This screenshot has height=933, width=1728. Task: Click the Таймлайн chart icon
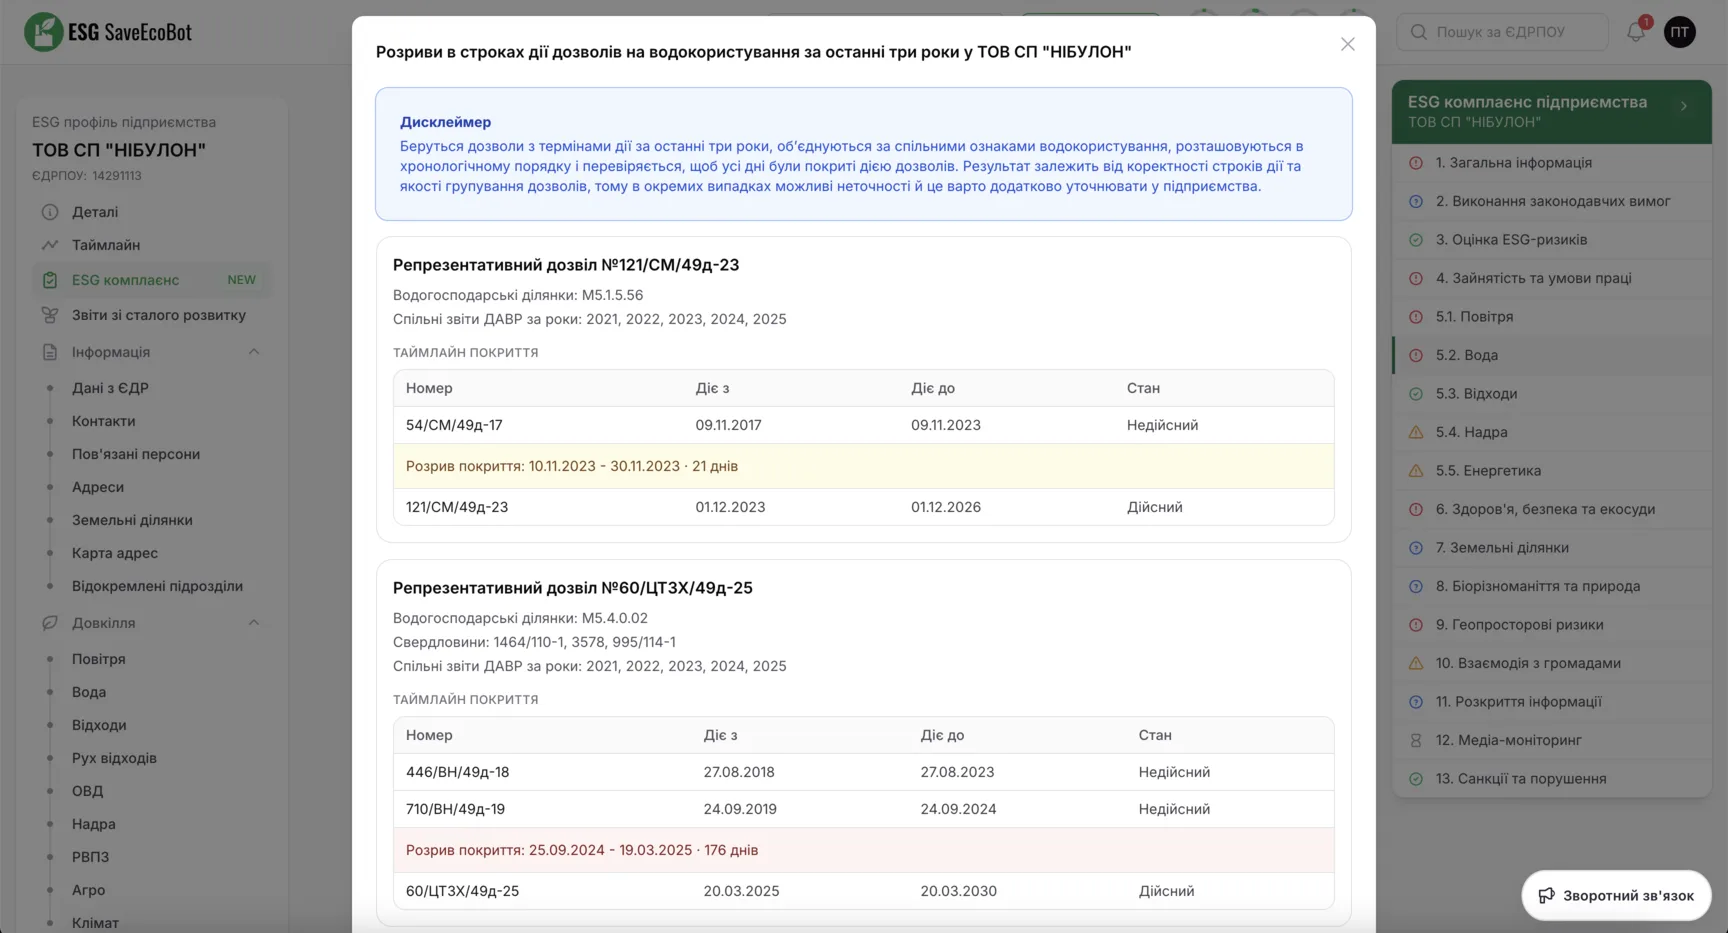49,245
